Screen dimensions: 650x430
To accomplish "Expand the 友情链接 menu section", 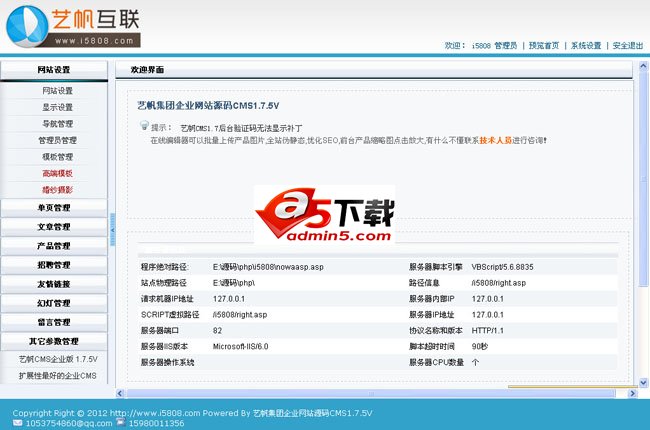I will [54, 284].
